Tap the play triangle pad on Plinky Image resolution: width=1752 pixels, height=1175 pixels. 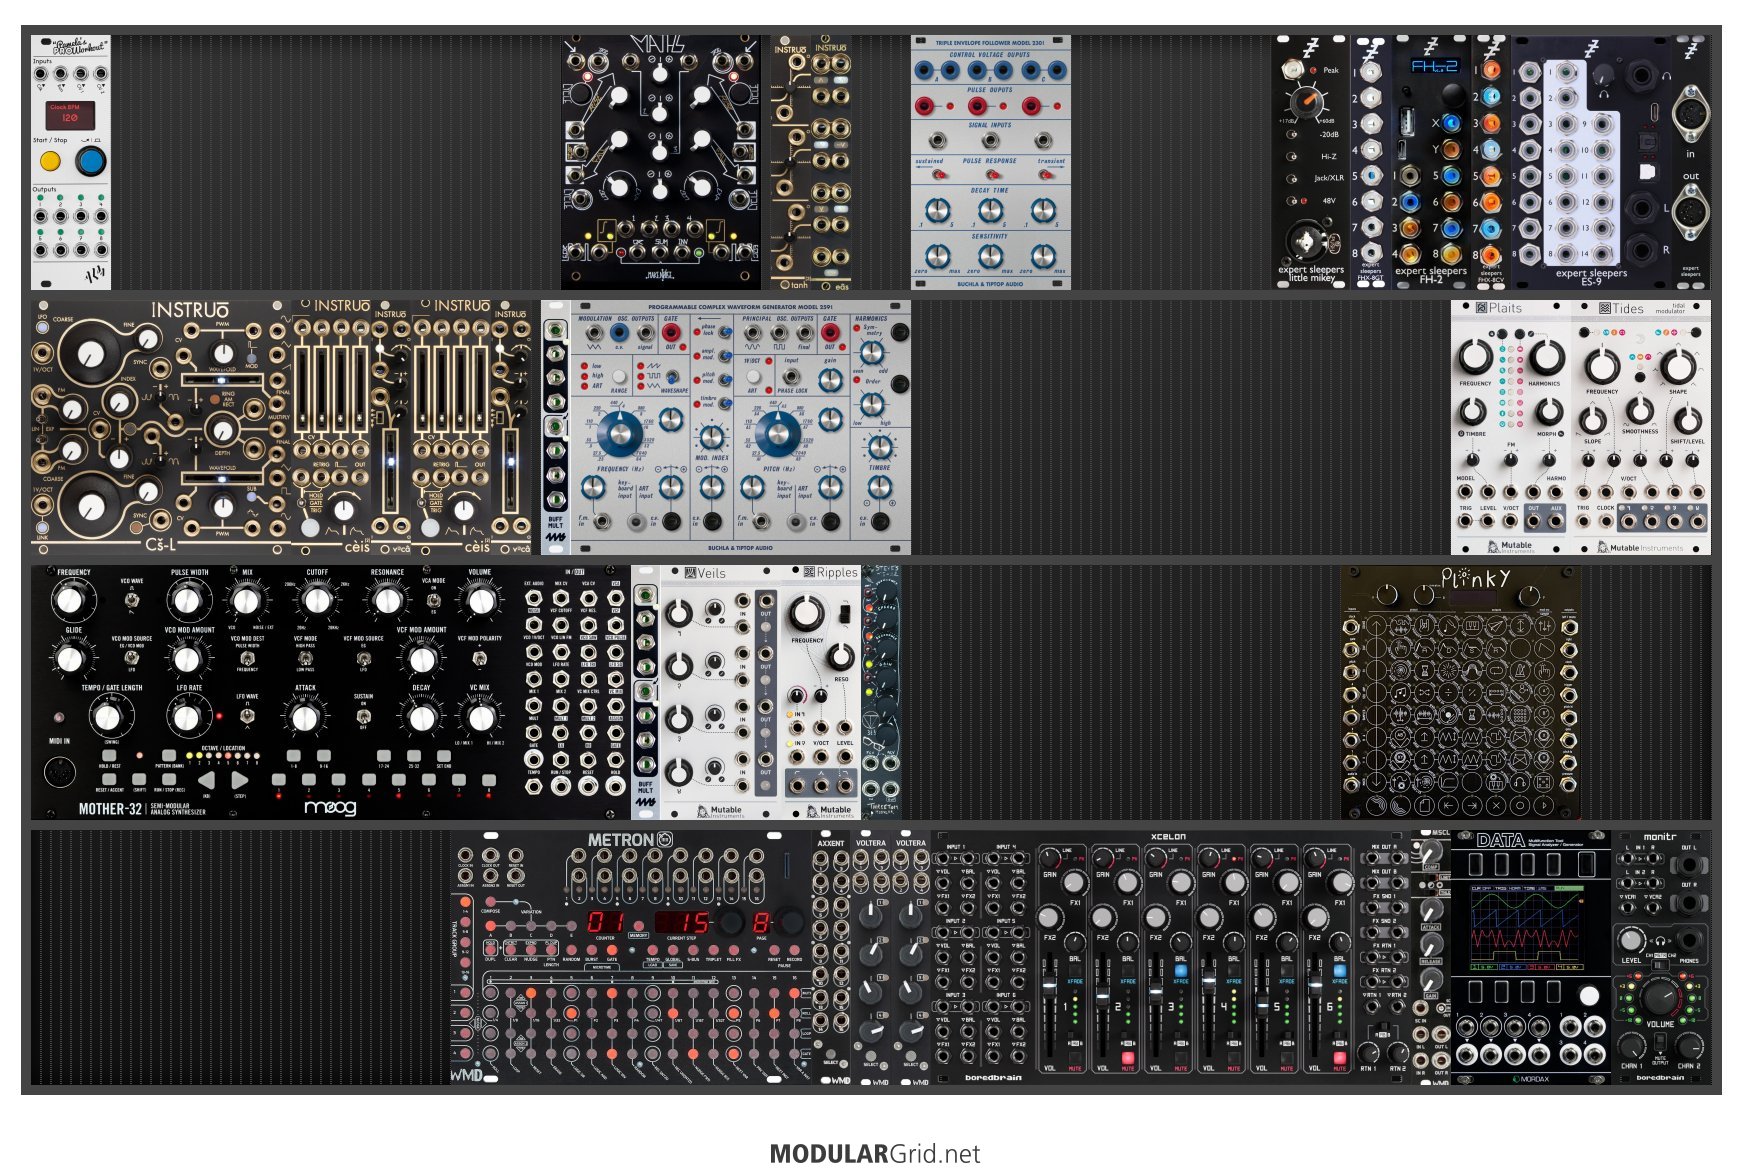(x=1544, y=804)
